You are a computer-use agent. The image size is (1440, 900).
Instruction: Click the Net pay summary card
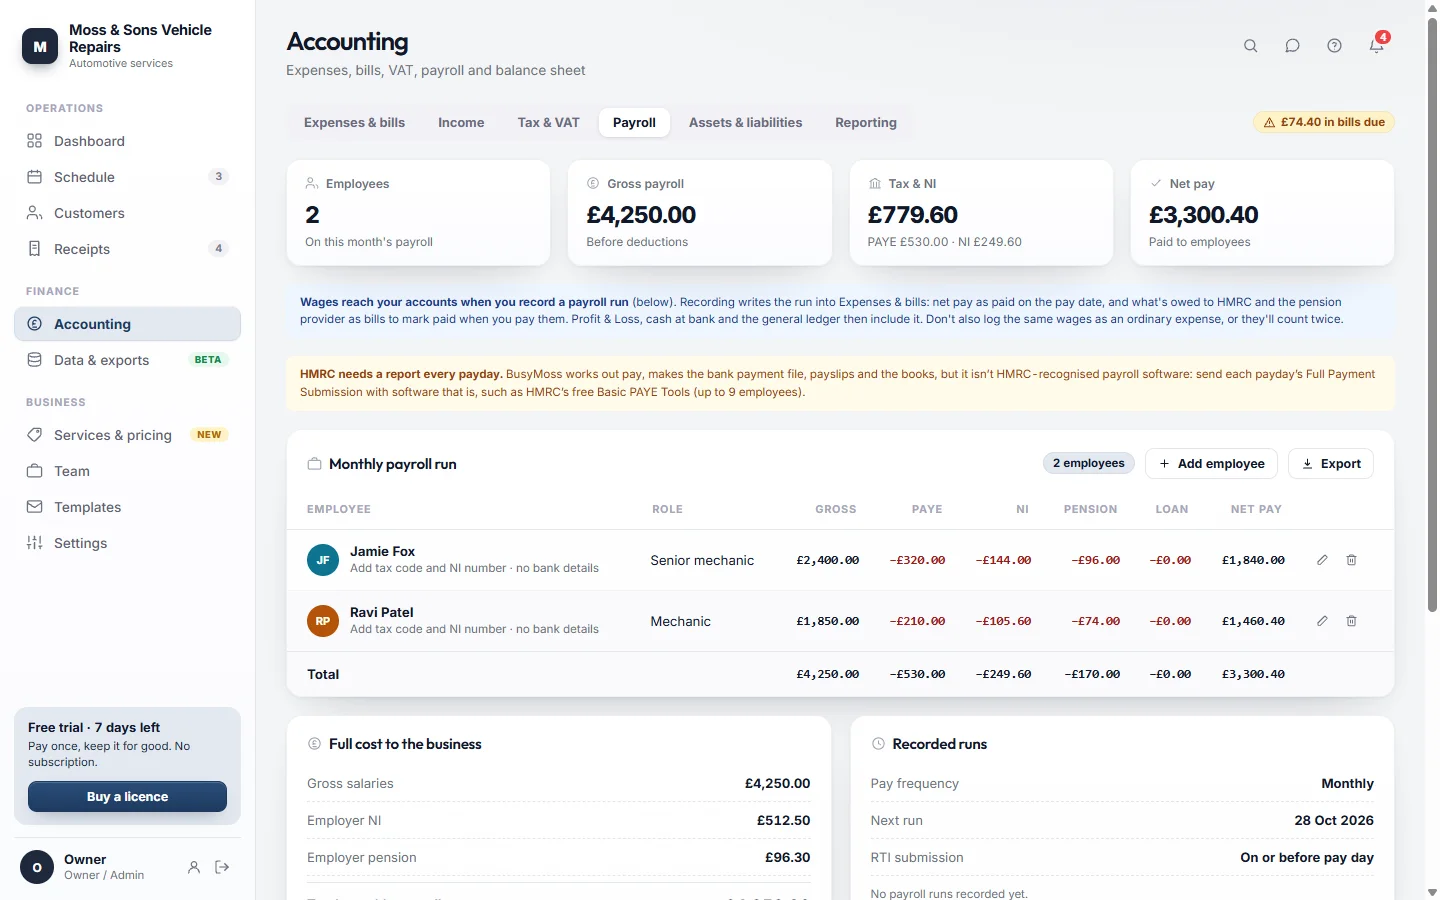click(x=1262, y=213)
